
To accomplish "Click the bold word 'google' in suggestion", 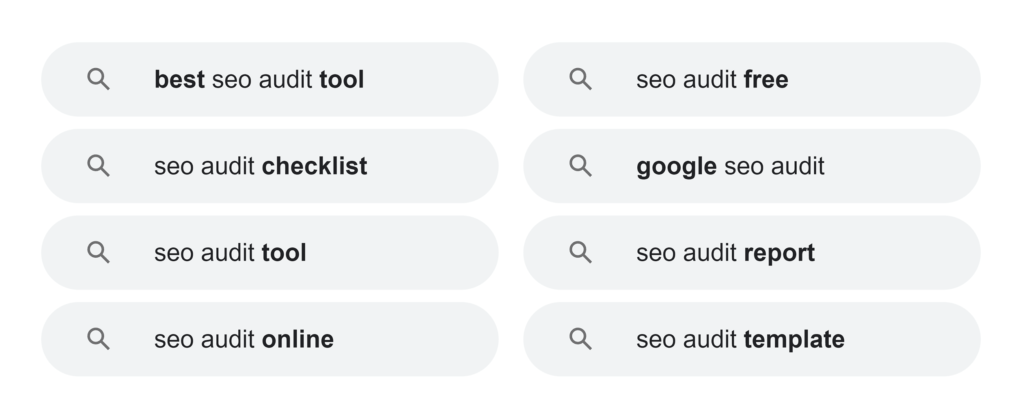I will pyautogui.click(x=676, y=167).
